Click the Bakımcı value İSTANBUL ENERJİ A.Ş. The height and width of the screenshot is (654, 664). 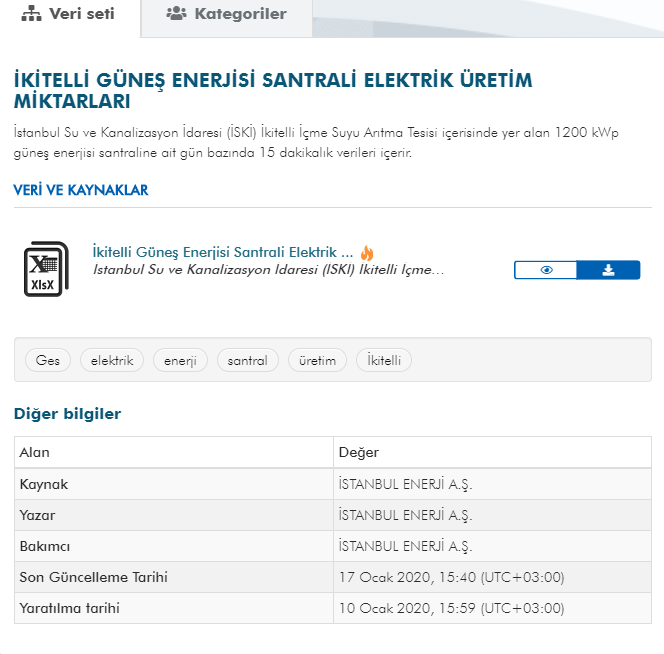click(405, 546)
